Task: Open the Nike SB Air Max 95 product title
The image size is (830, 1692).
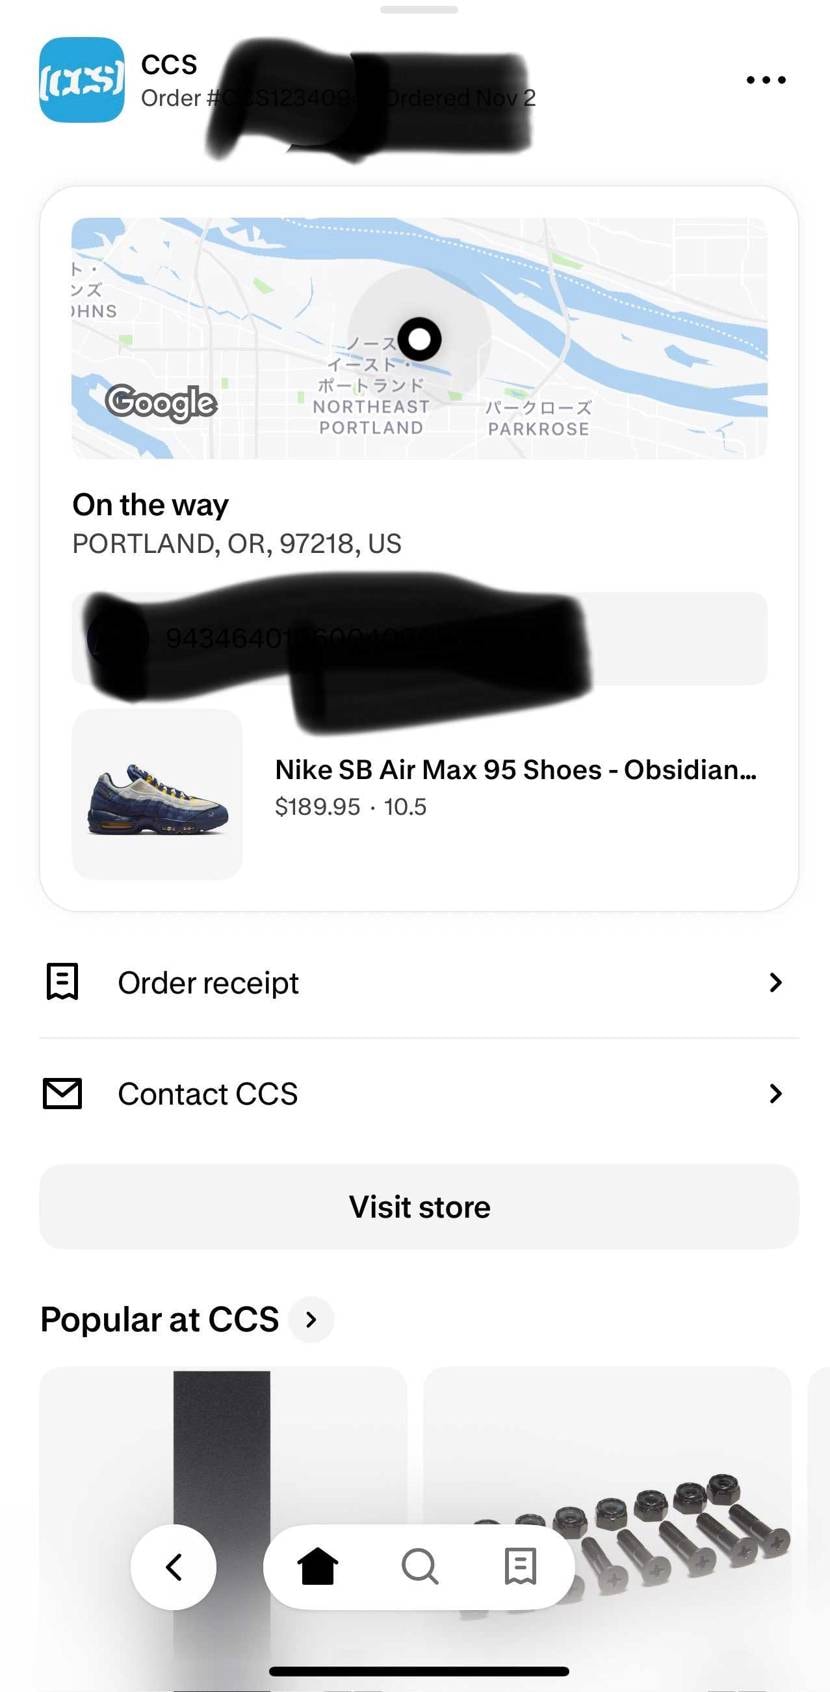Action: click(x=515, y=770)
